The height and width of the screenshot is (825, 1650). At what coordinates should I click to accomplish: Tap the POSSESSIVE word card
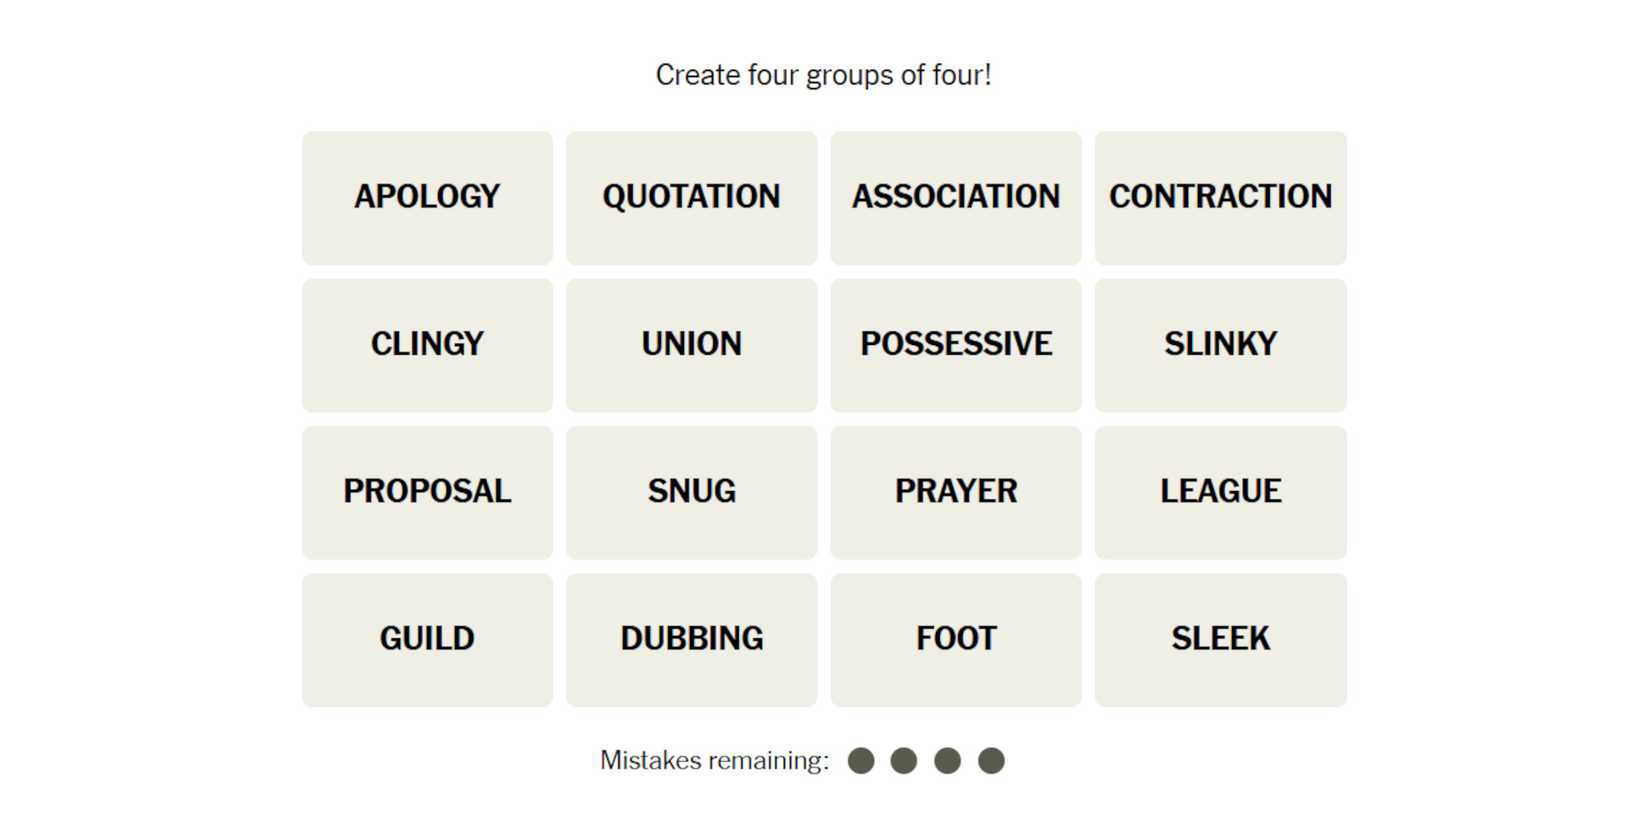click(955, 344)
